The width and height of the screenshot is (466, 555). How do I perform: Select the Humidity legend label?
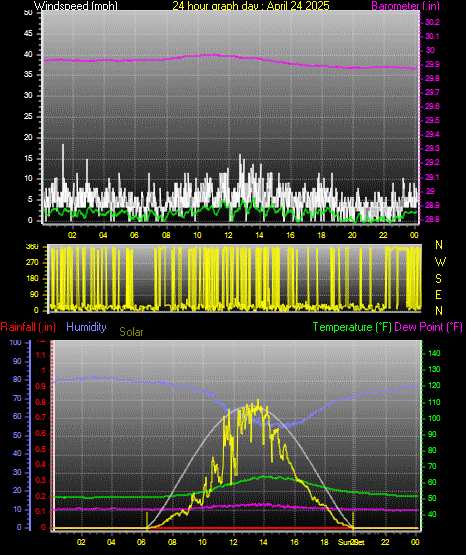(x=86, y=327)
